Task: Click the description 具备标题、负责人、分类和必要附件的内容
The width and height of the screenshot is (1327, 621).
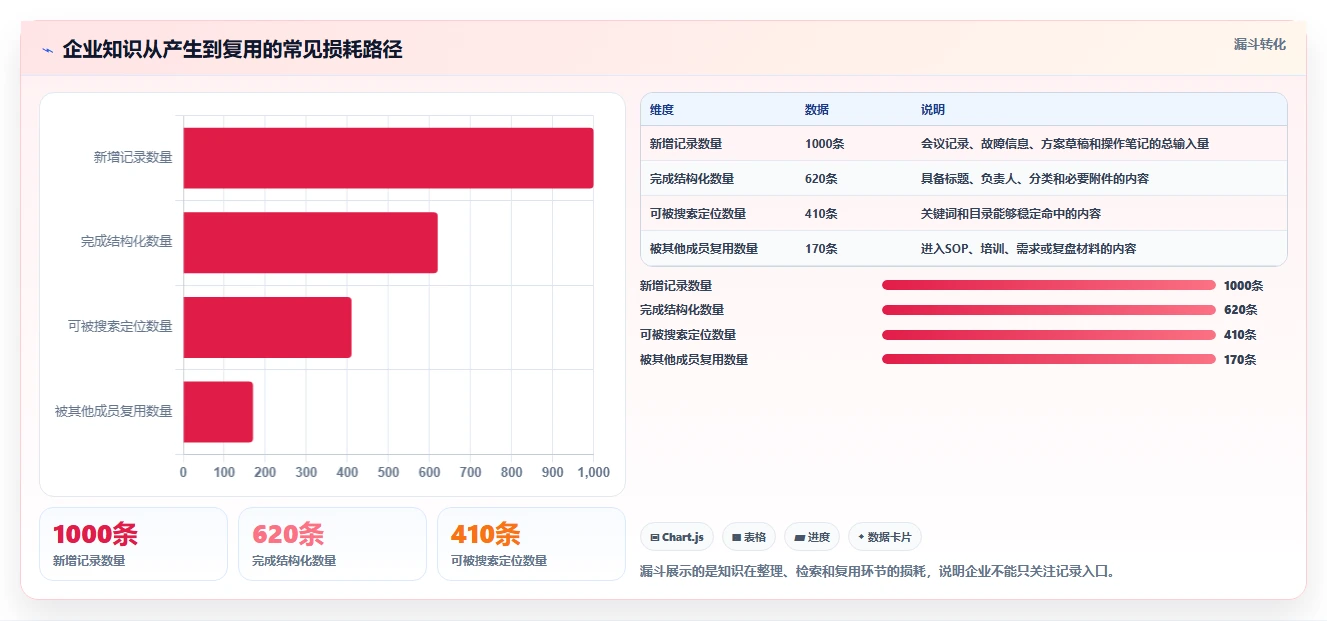Action: [1035, 179]
